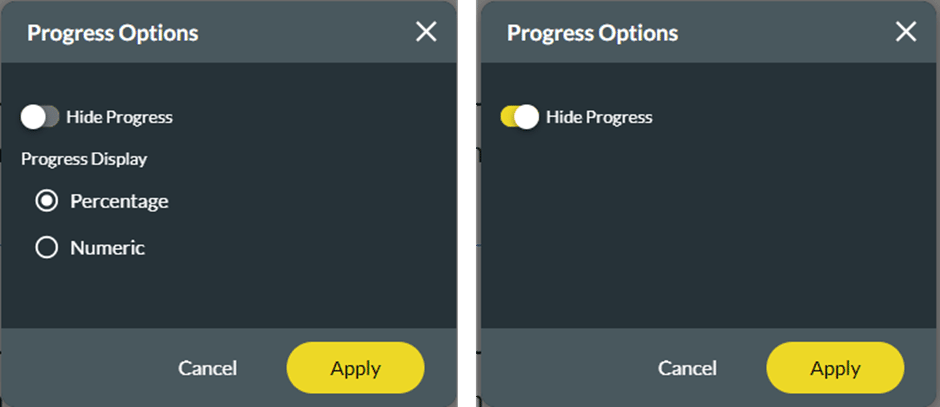Select the Percentage radio button
Image resolution: width=940 pixels, height=407 pixels.
tap(46, 201)
